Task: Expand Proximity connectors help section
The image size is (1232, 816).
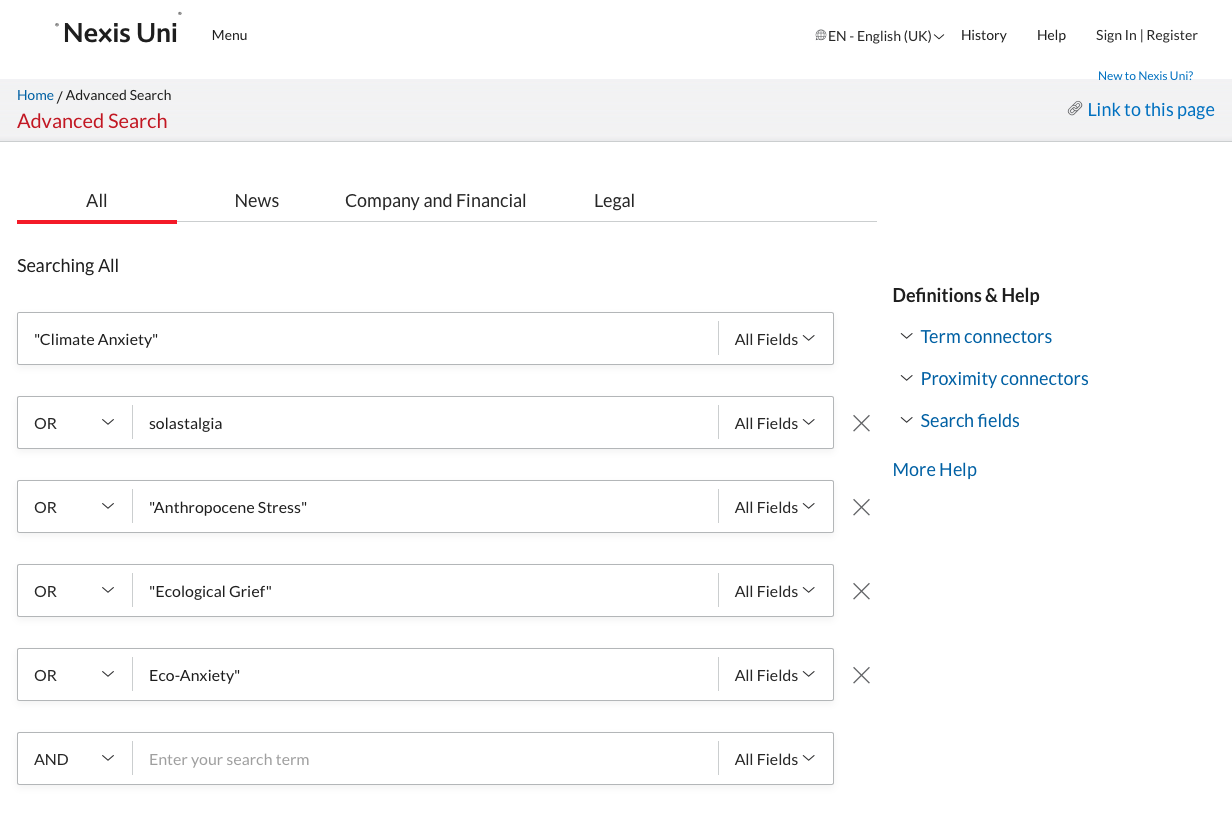Action: [x=906, y=379]
